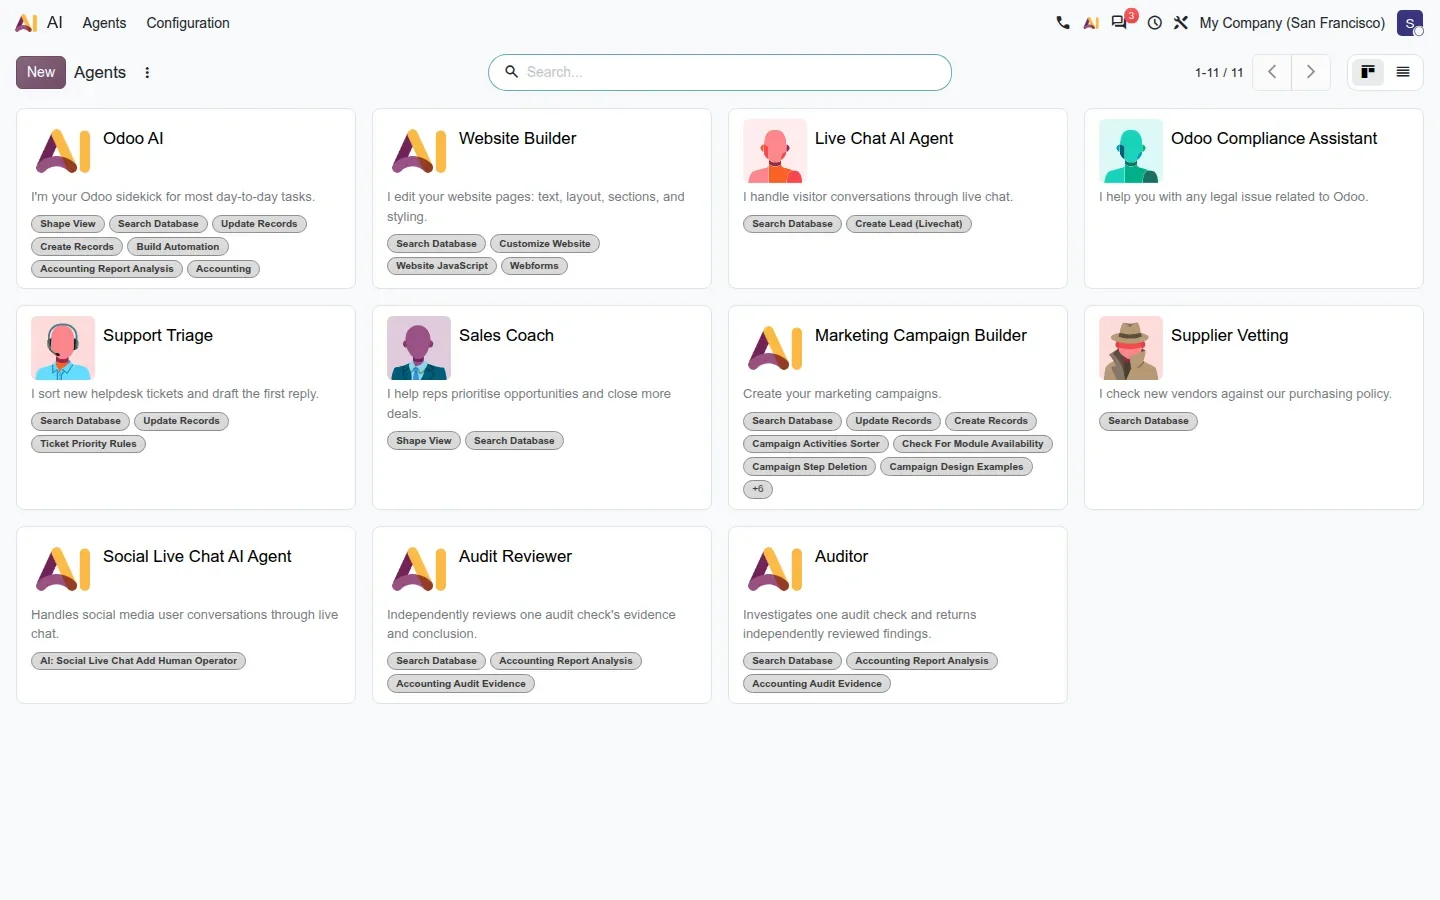Click Update Records tag on Support Triage card

coord(181,421)
